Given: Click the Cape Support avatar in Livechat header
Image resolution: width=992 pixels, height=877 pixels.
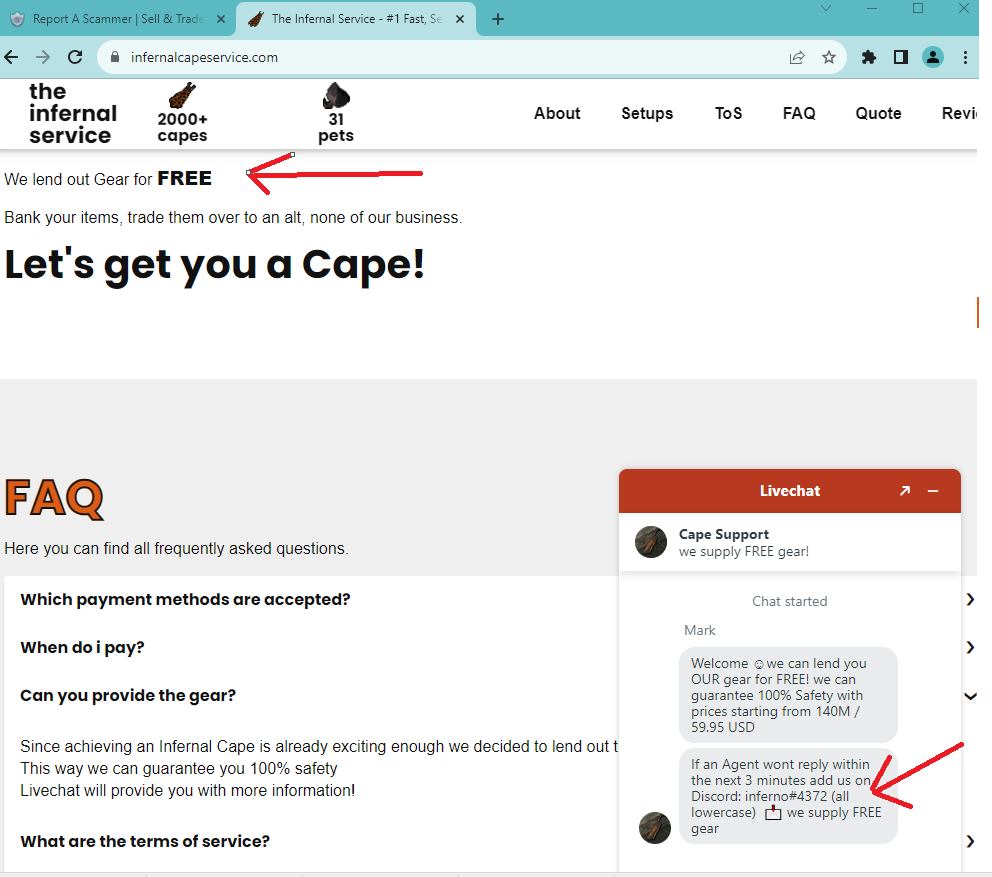Looking at the screenshot, I should 651,542.
